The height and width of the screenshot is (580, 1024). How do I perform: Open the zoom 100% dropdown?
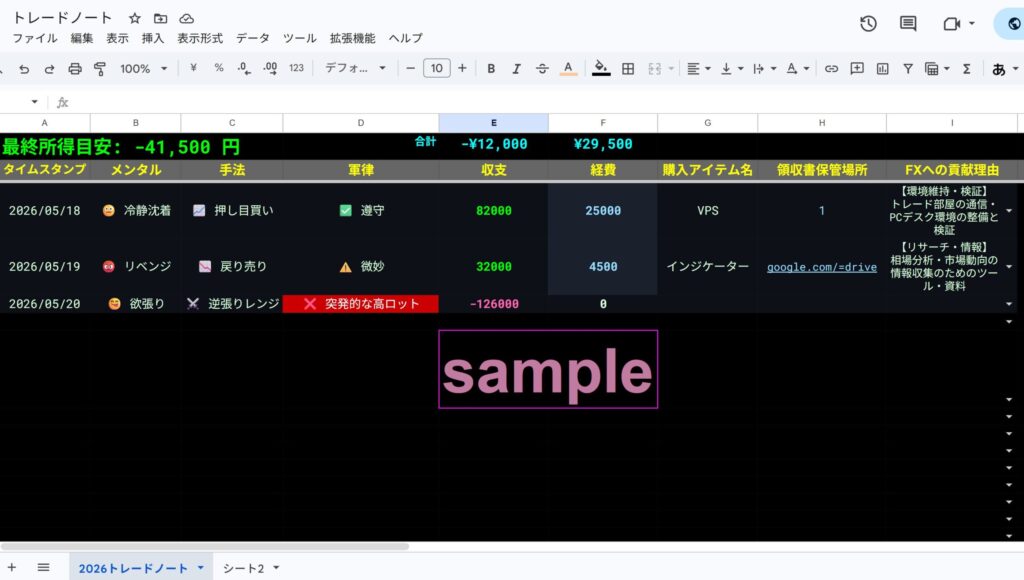144,69
